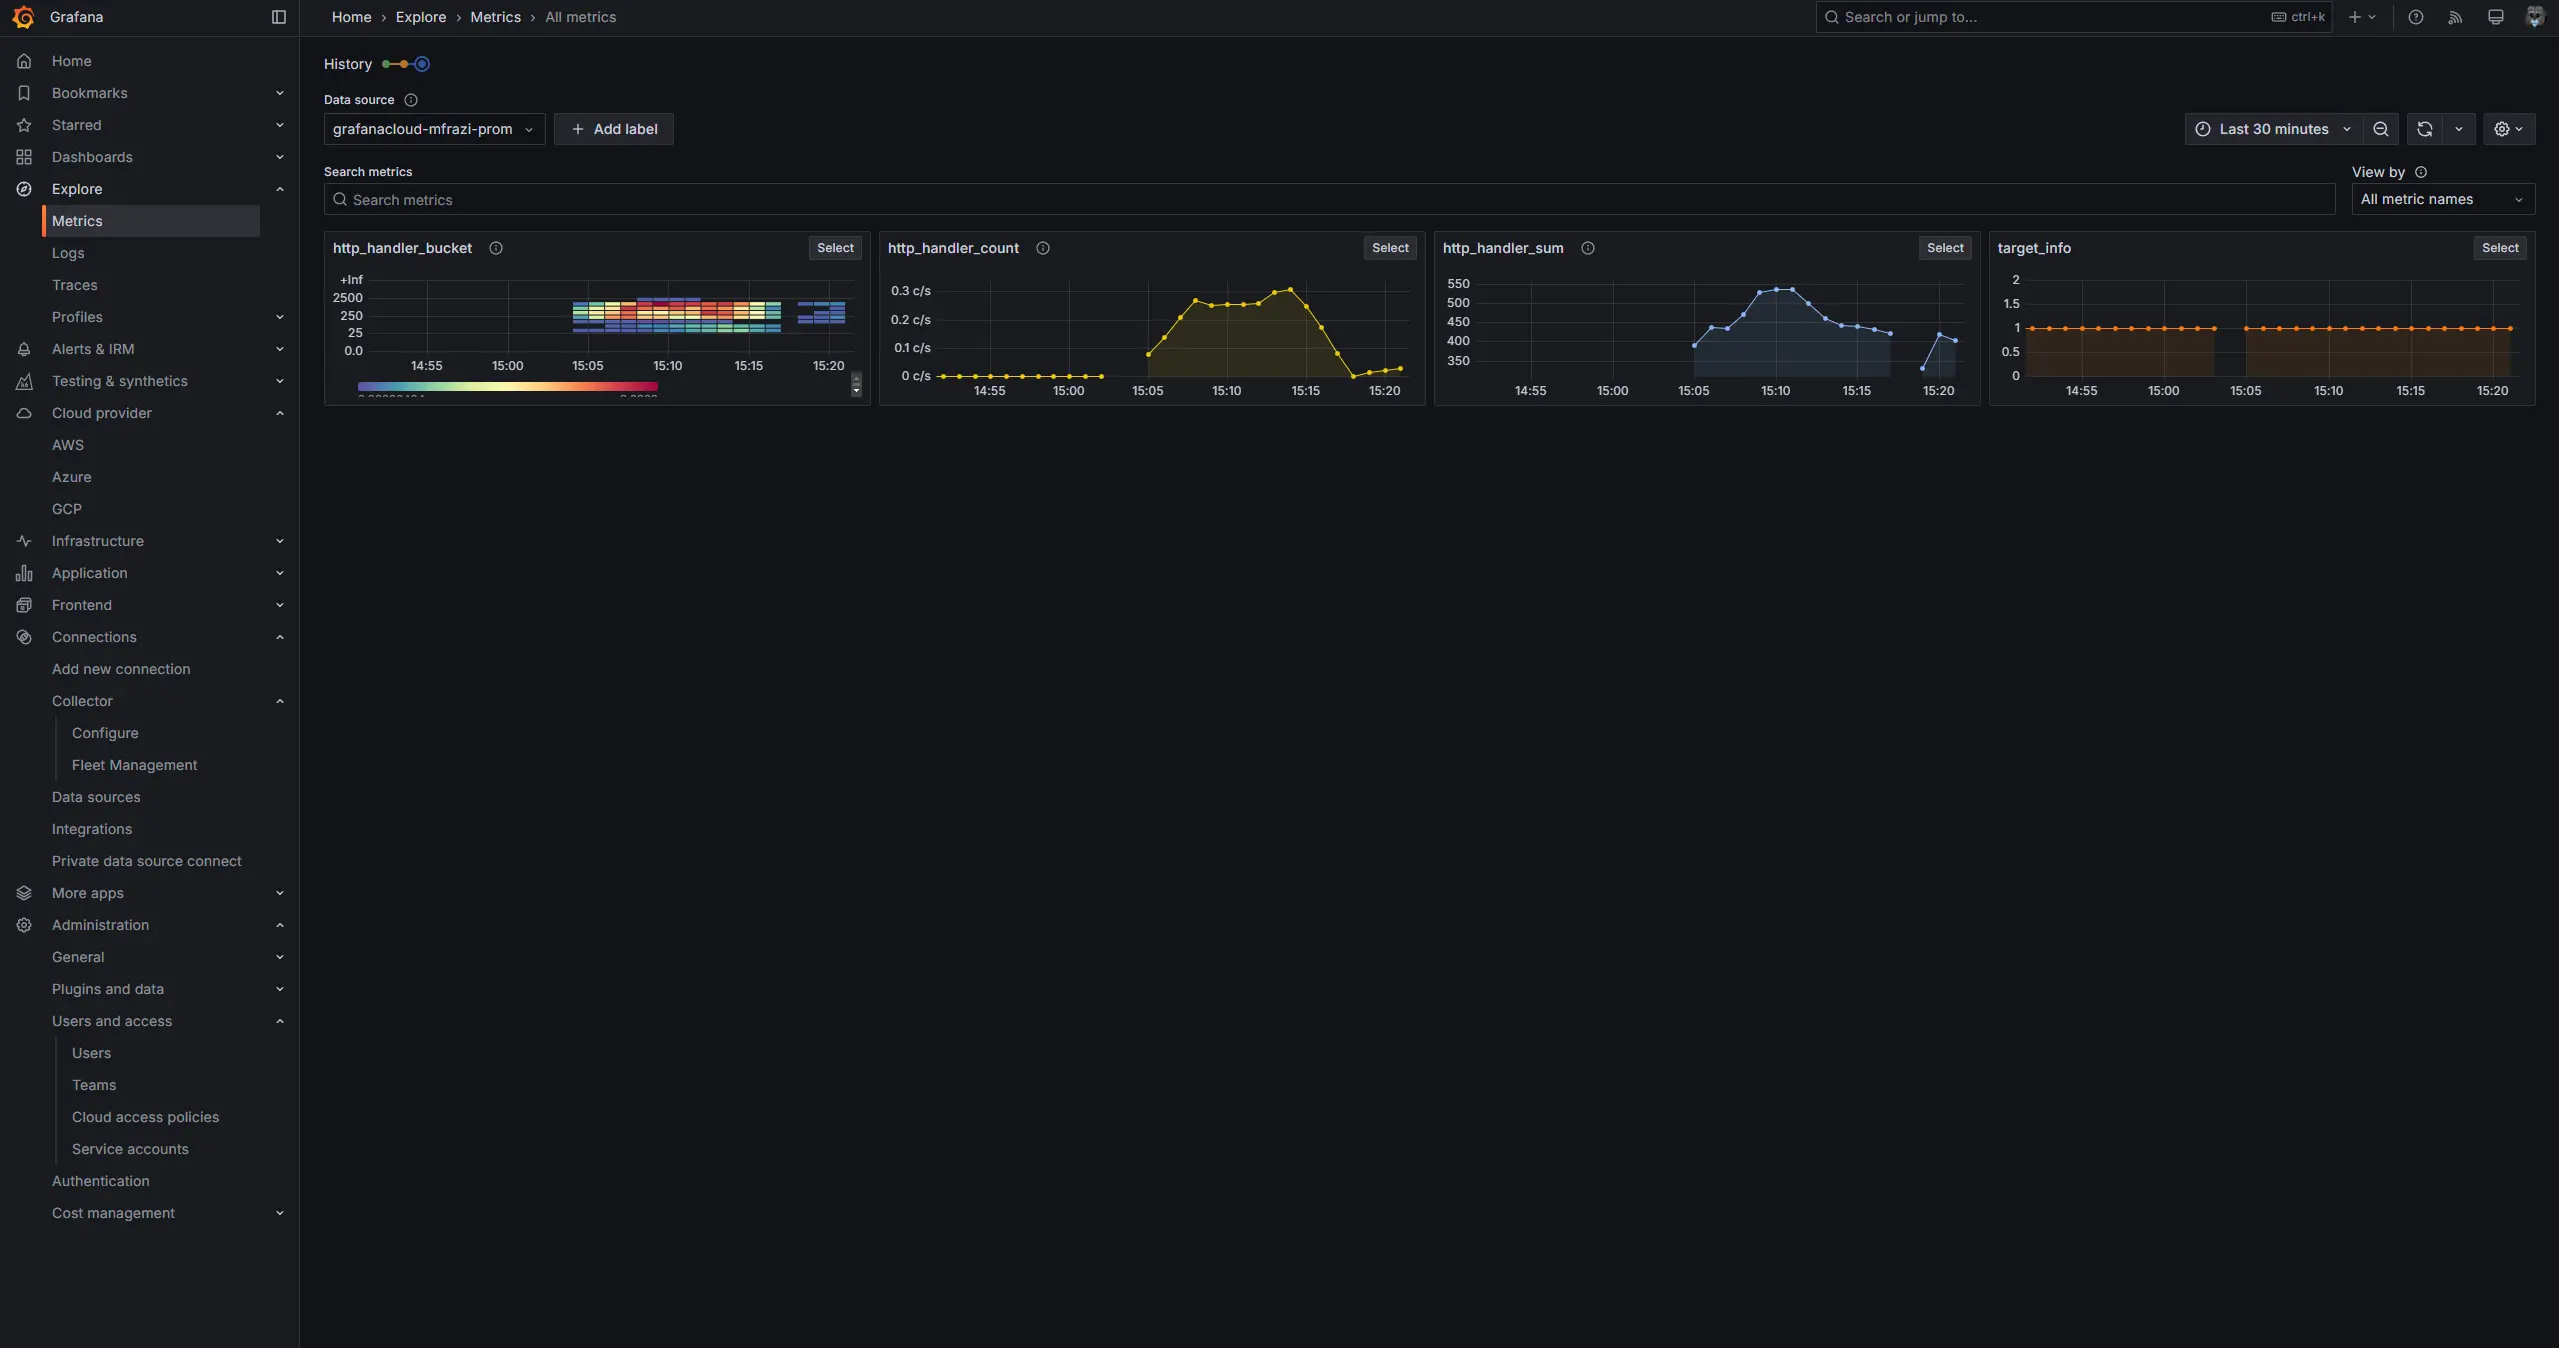Click the Dashboards grid icon in sidebar
Image resolution: width=2559 pixels, height=1348 pixels.
[24, 157]
